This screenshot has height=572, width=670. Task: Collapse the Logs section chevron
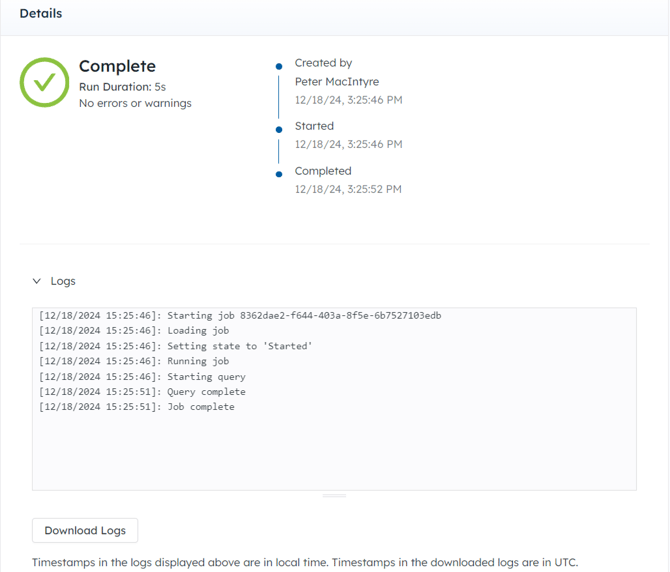[37, 281]
